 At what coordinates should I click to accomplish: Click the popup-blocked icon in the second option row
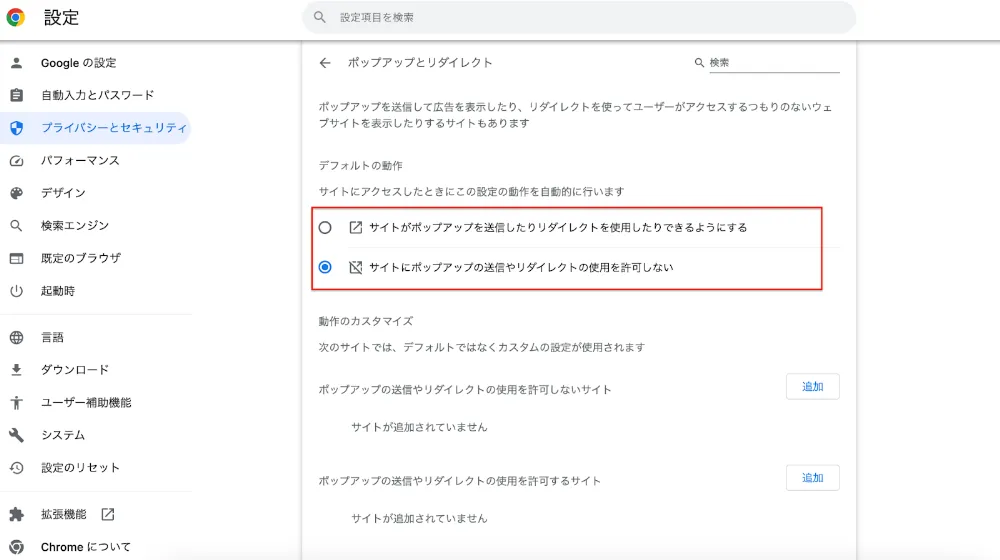356,267
